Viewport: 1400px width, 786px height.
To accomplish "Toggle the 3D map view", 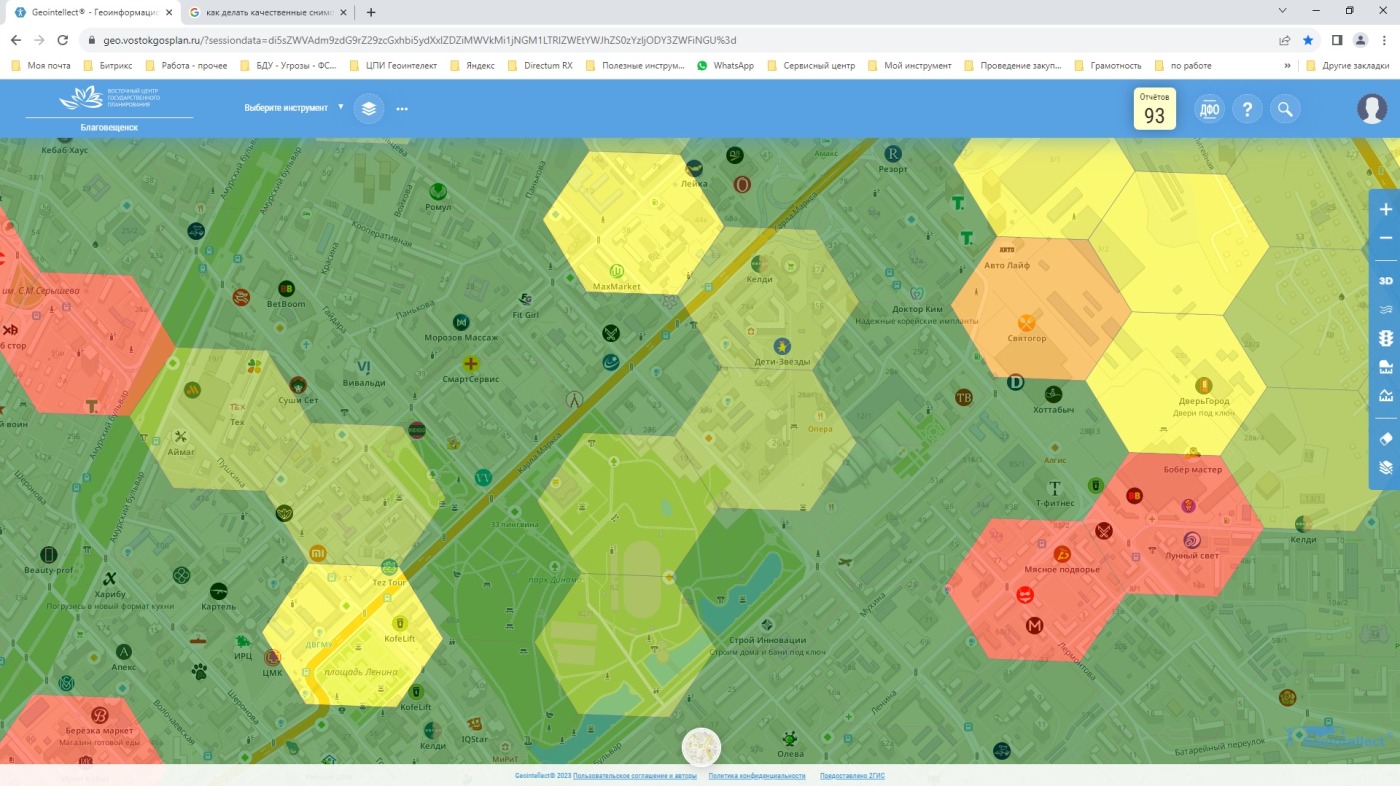I will 1386,281.
